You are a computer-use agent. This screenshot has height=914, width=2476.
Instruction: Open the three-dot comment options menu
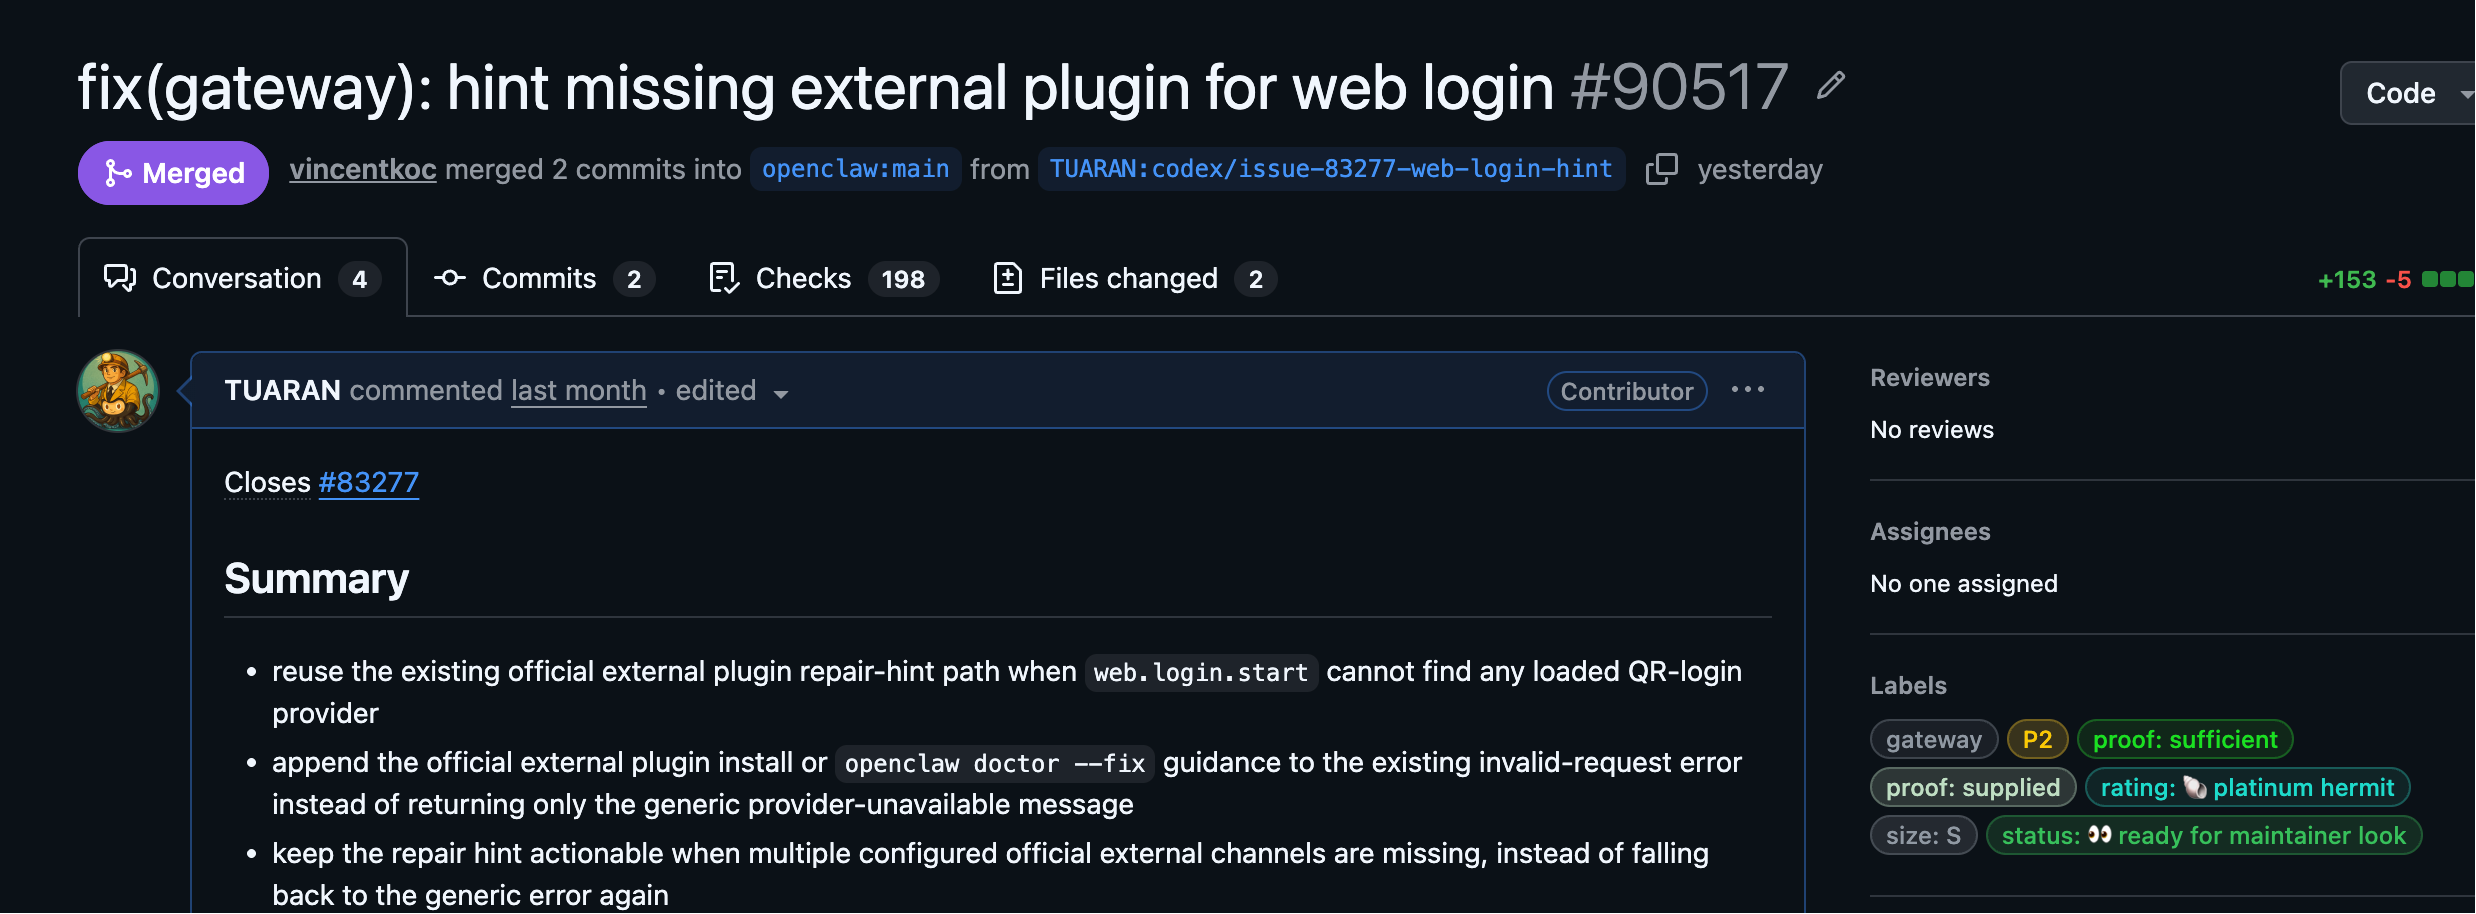[x=1747, y=390]
